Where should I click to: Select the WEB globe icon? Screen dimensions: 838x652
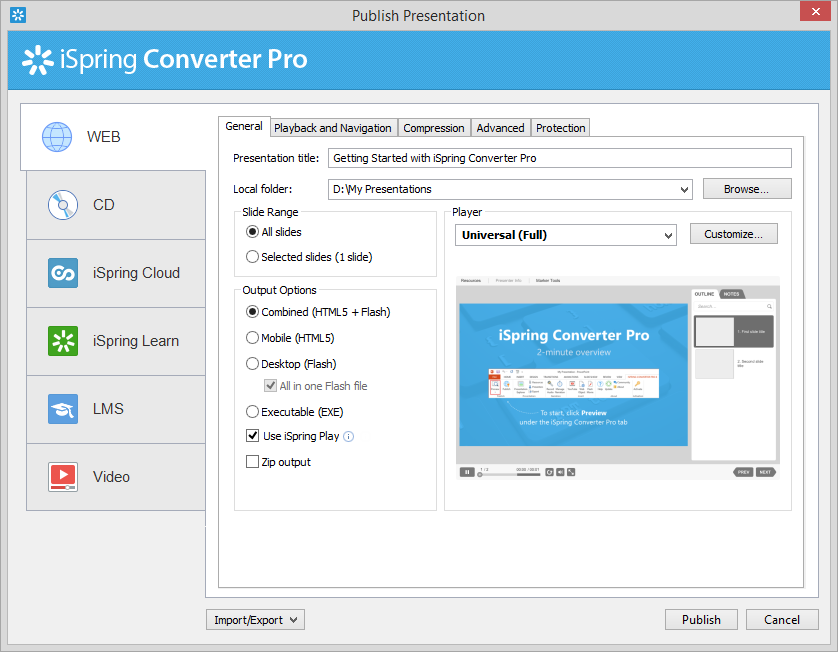57,137
